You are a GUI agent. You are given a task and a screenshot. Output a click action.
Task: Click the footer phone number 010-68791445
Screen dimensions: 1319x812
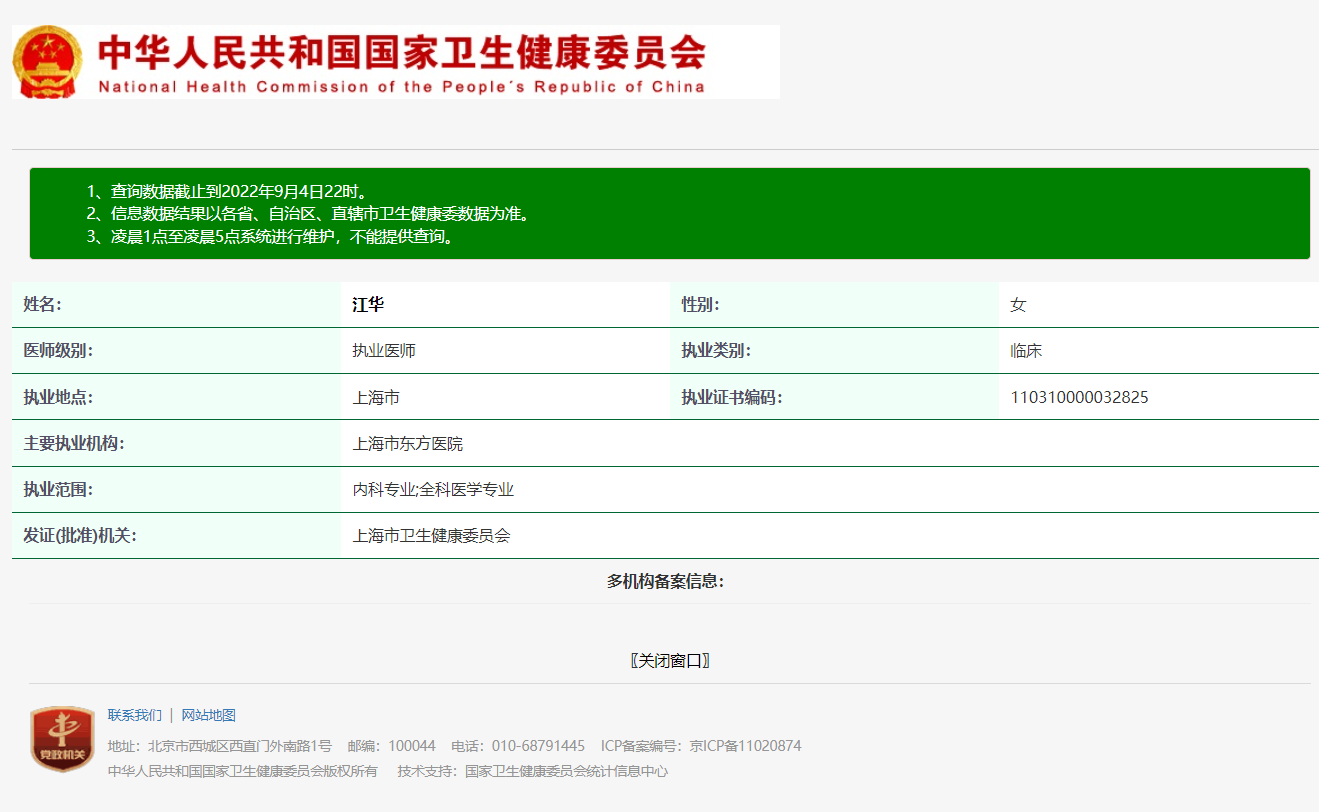(538, 746)
